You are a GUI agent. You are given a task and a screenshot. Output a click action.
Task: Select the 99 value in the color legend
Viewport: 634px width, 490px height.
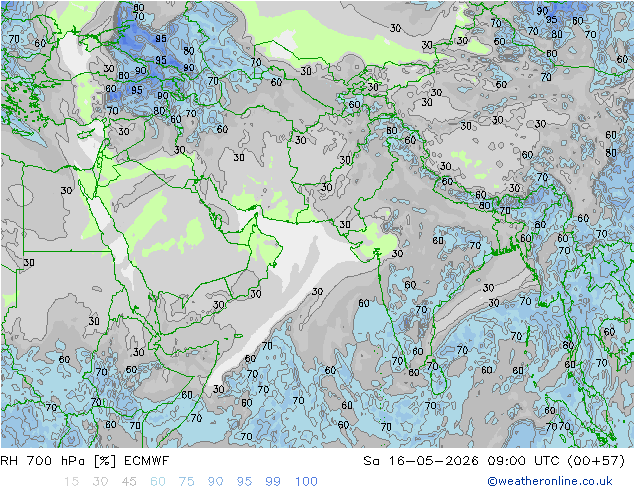click(x=273, y=482)
